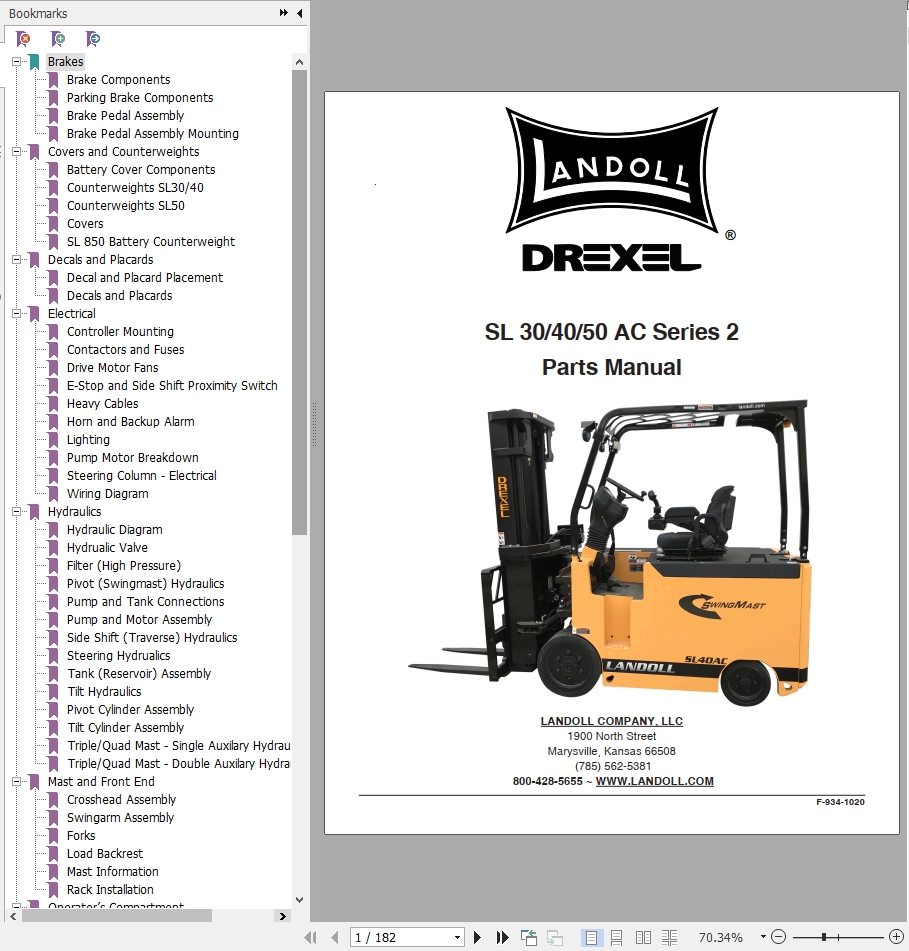The width and height of the screenshot is (909, 951).
Task: Click the double-arrow expand icon in Bookmarks header
Action: (x=283, y=13)
